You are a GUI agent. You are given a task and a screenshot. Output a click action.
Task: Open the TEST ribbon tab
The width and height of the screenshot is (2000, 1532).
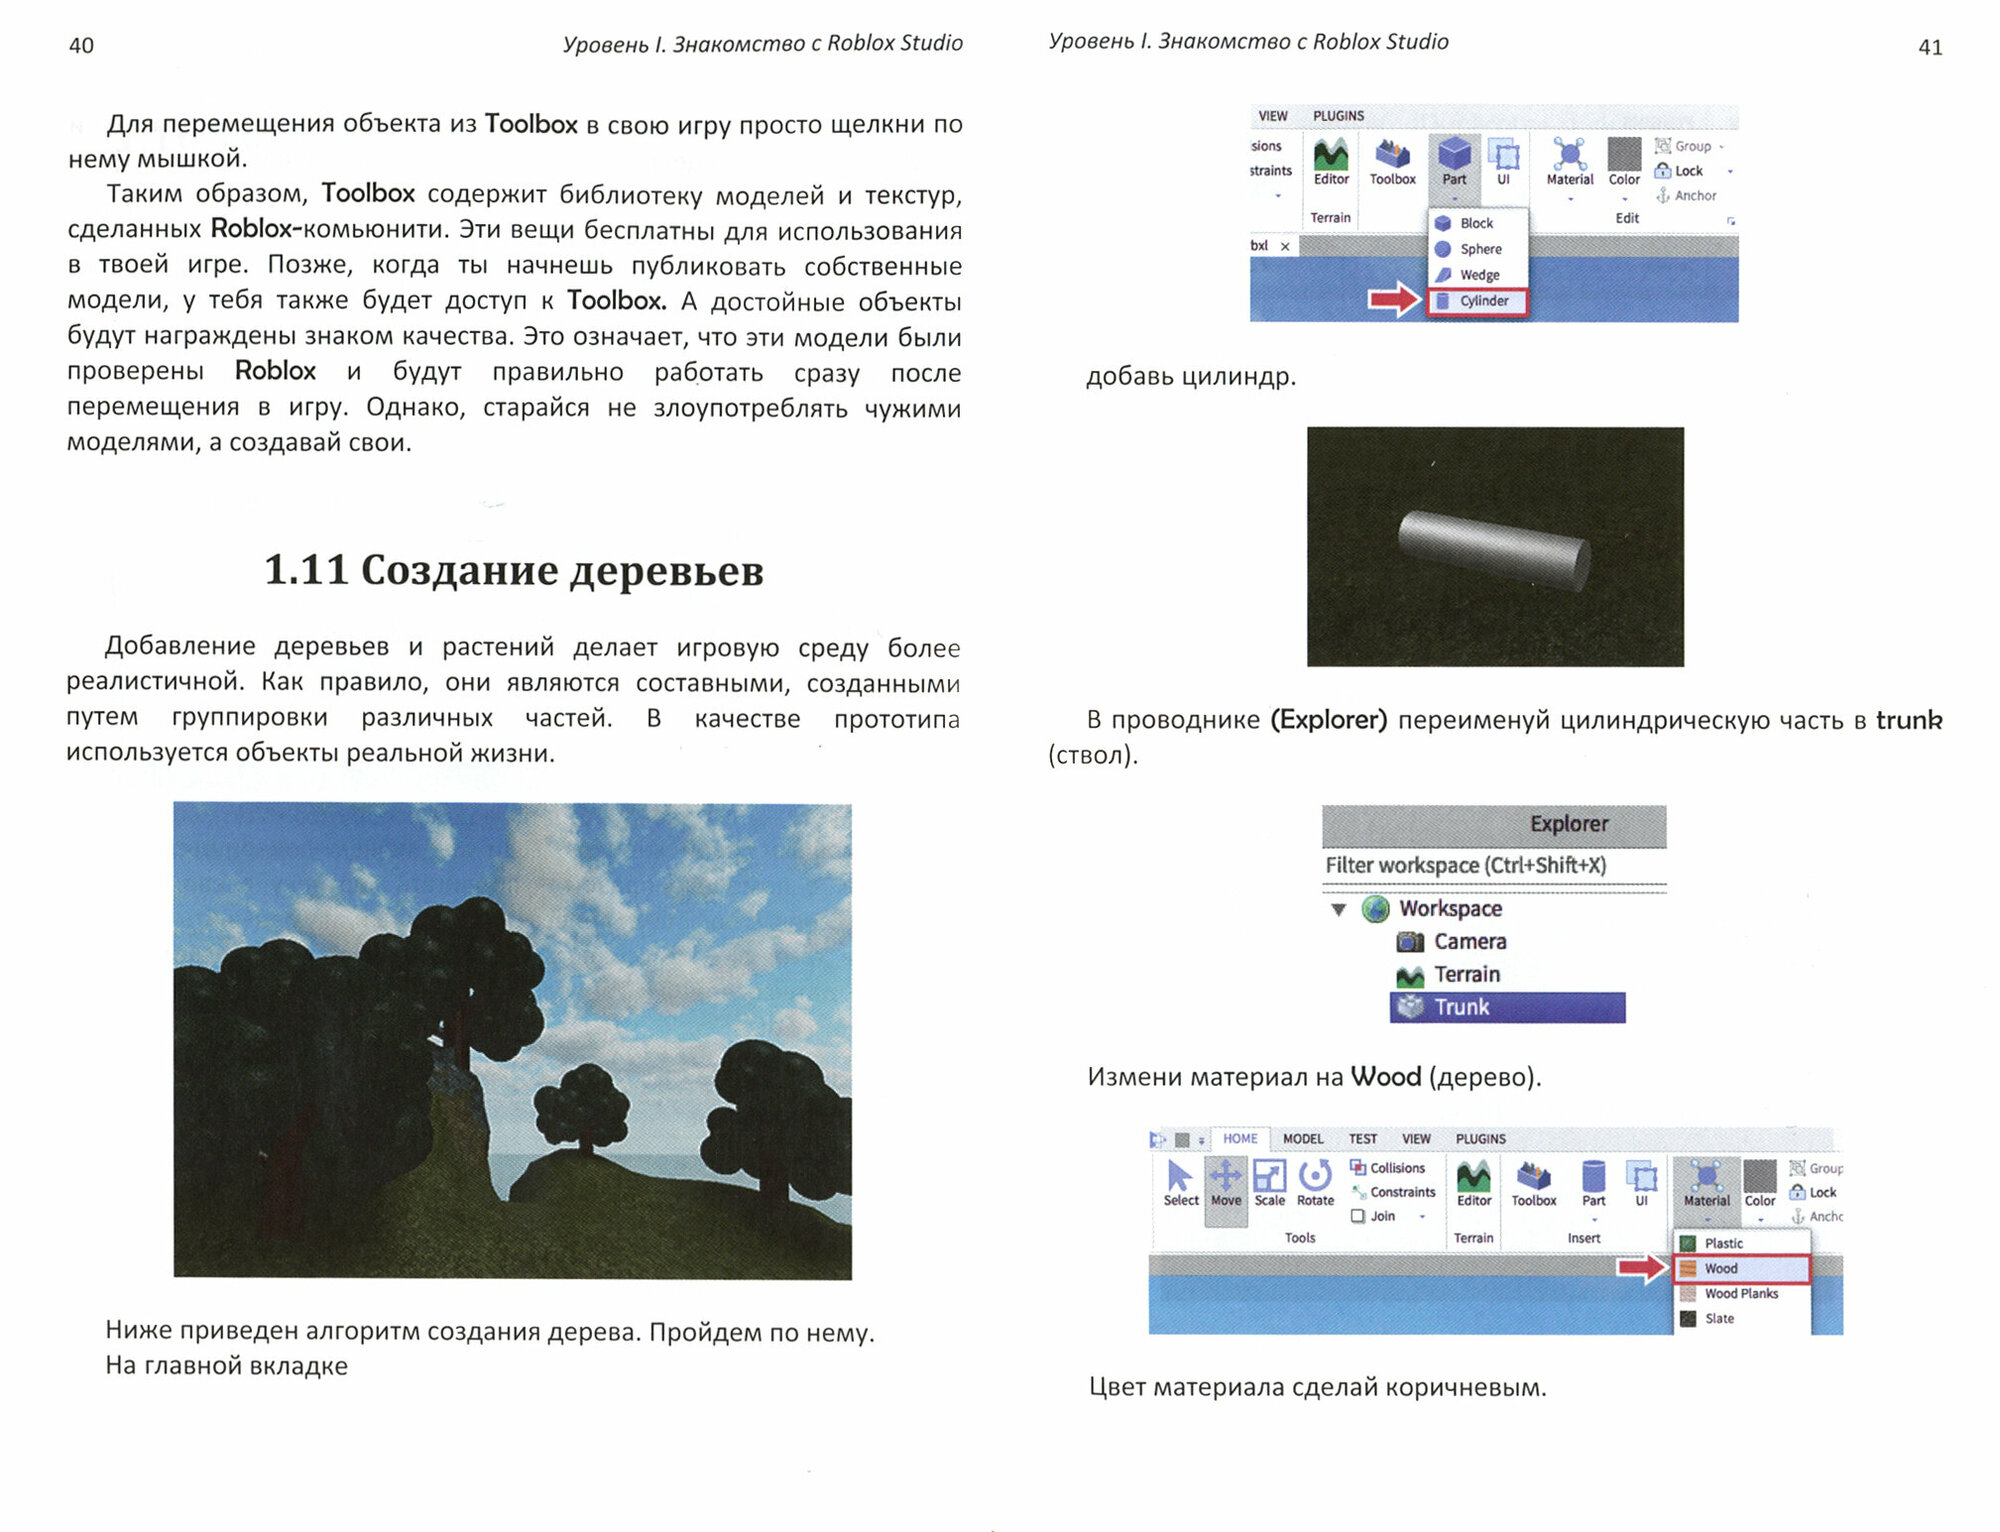point(1362,1139)
